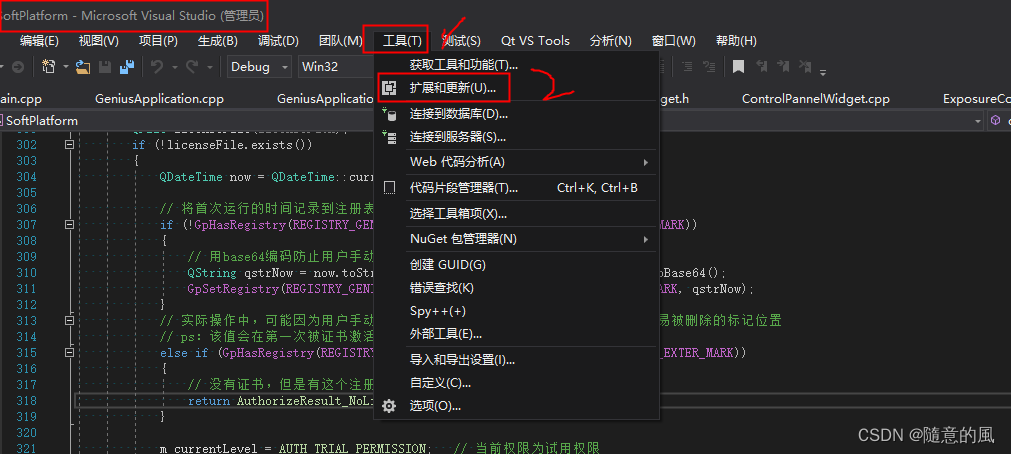
Task: Open the 分析(N) menu
Action: [x=610, y=41]
